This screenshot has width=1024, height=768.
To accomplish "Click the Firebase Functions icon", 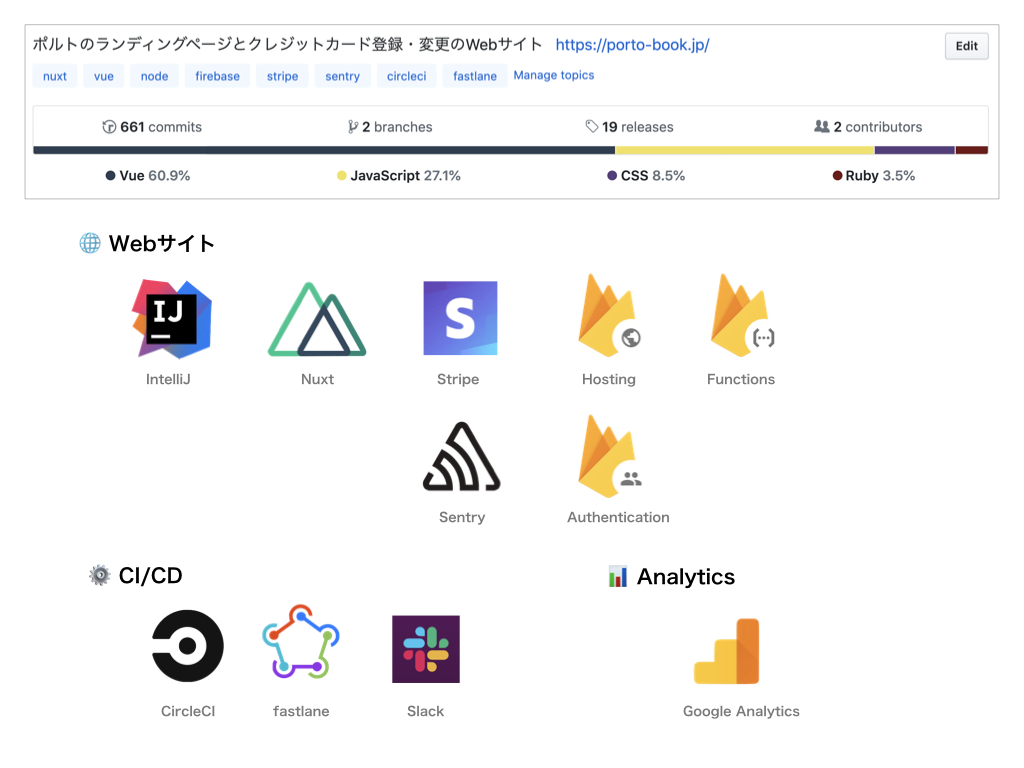I will [743, 316].
